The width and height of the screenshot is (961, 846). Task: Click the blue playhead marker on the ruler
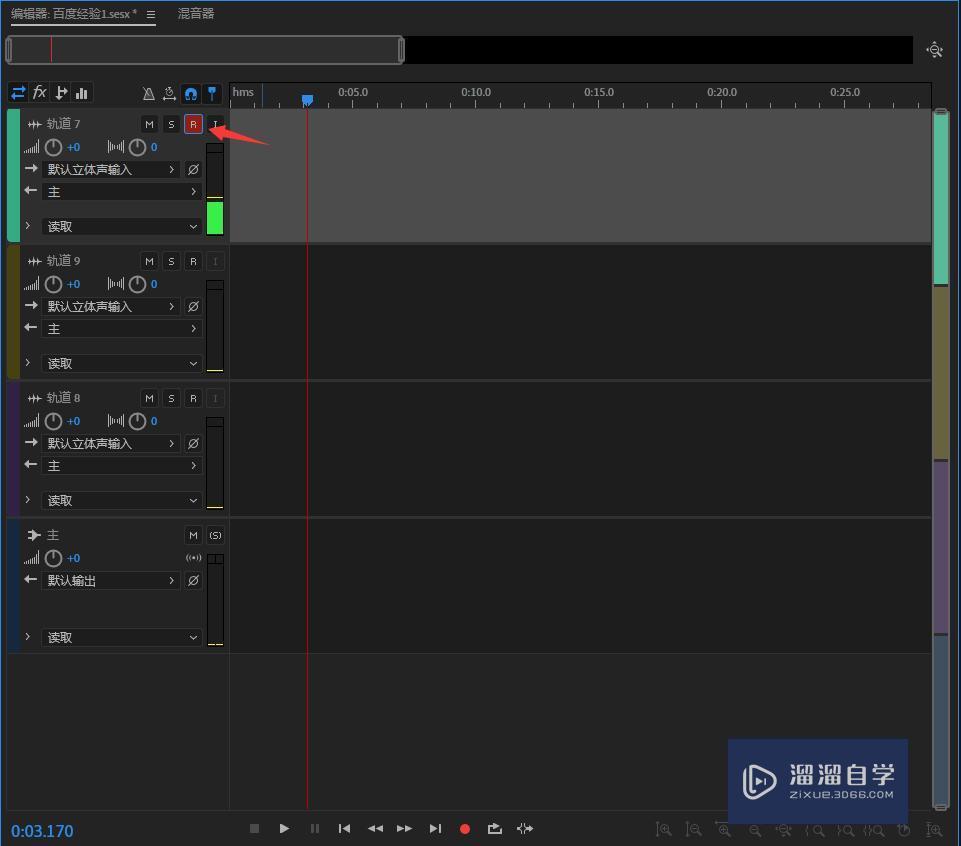tap(307, 100)
